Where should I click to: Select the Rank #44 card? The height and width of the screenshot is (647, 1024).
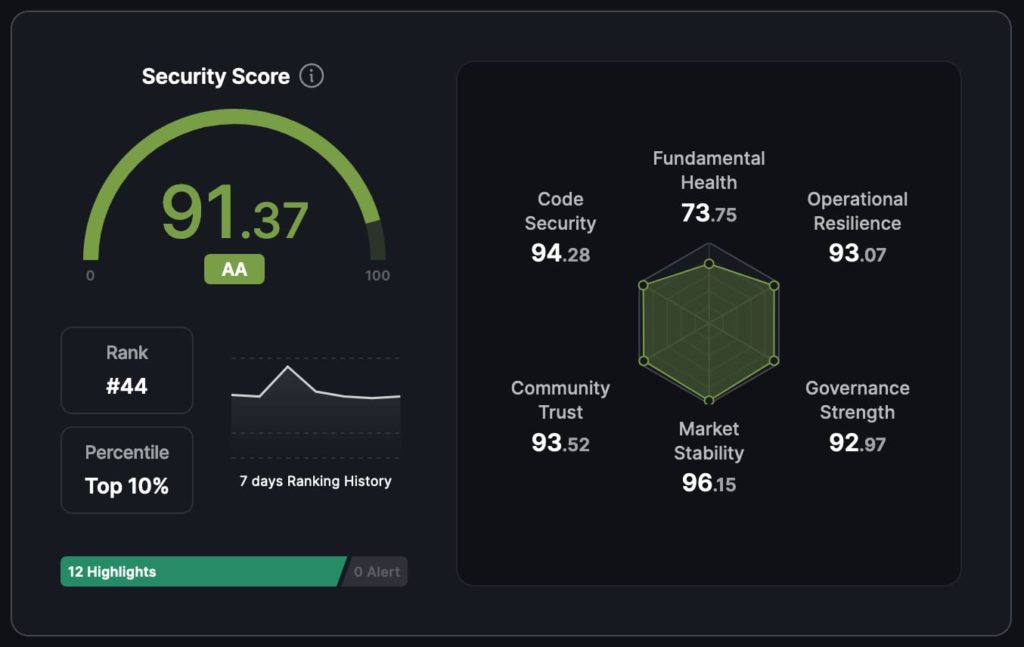click(127, 370)
